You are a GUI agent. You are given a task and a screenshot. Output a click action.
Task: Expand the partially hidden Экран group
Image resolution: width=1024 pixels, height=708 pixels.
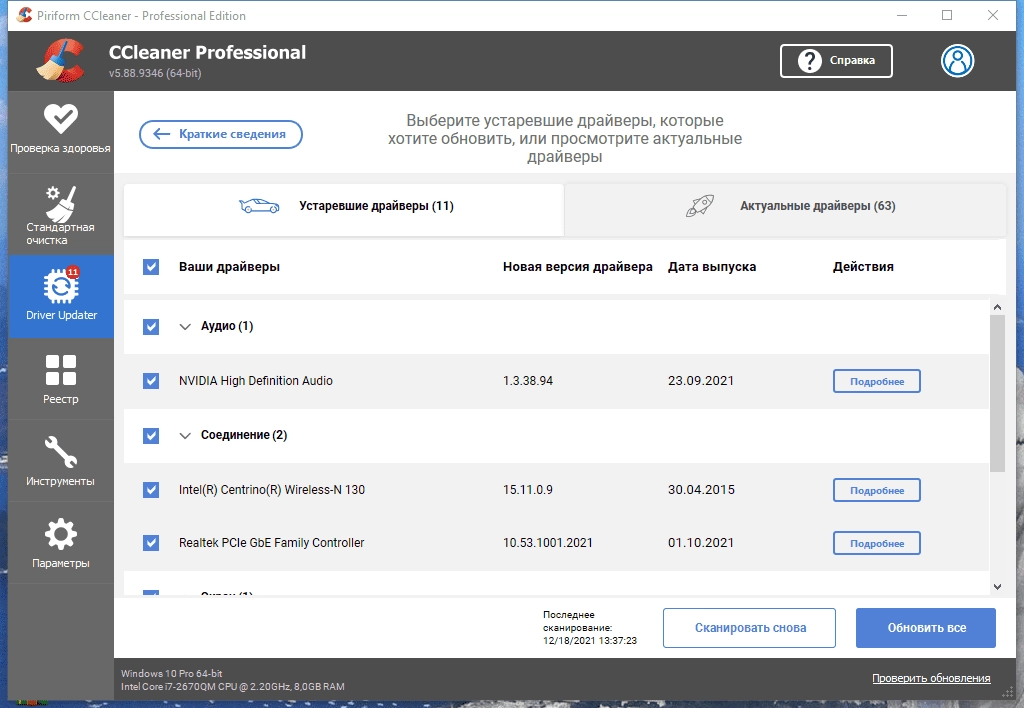(186, 595)
